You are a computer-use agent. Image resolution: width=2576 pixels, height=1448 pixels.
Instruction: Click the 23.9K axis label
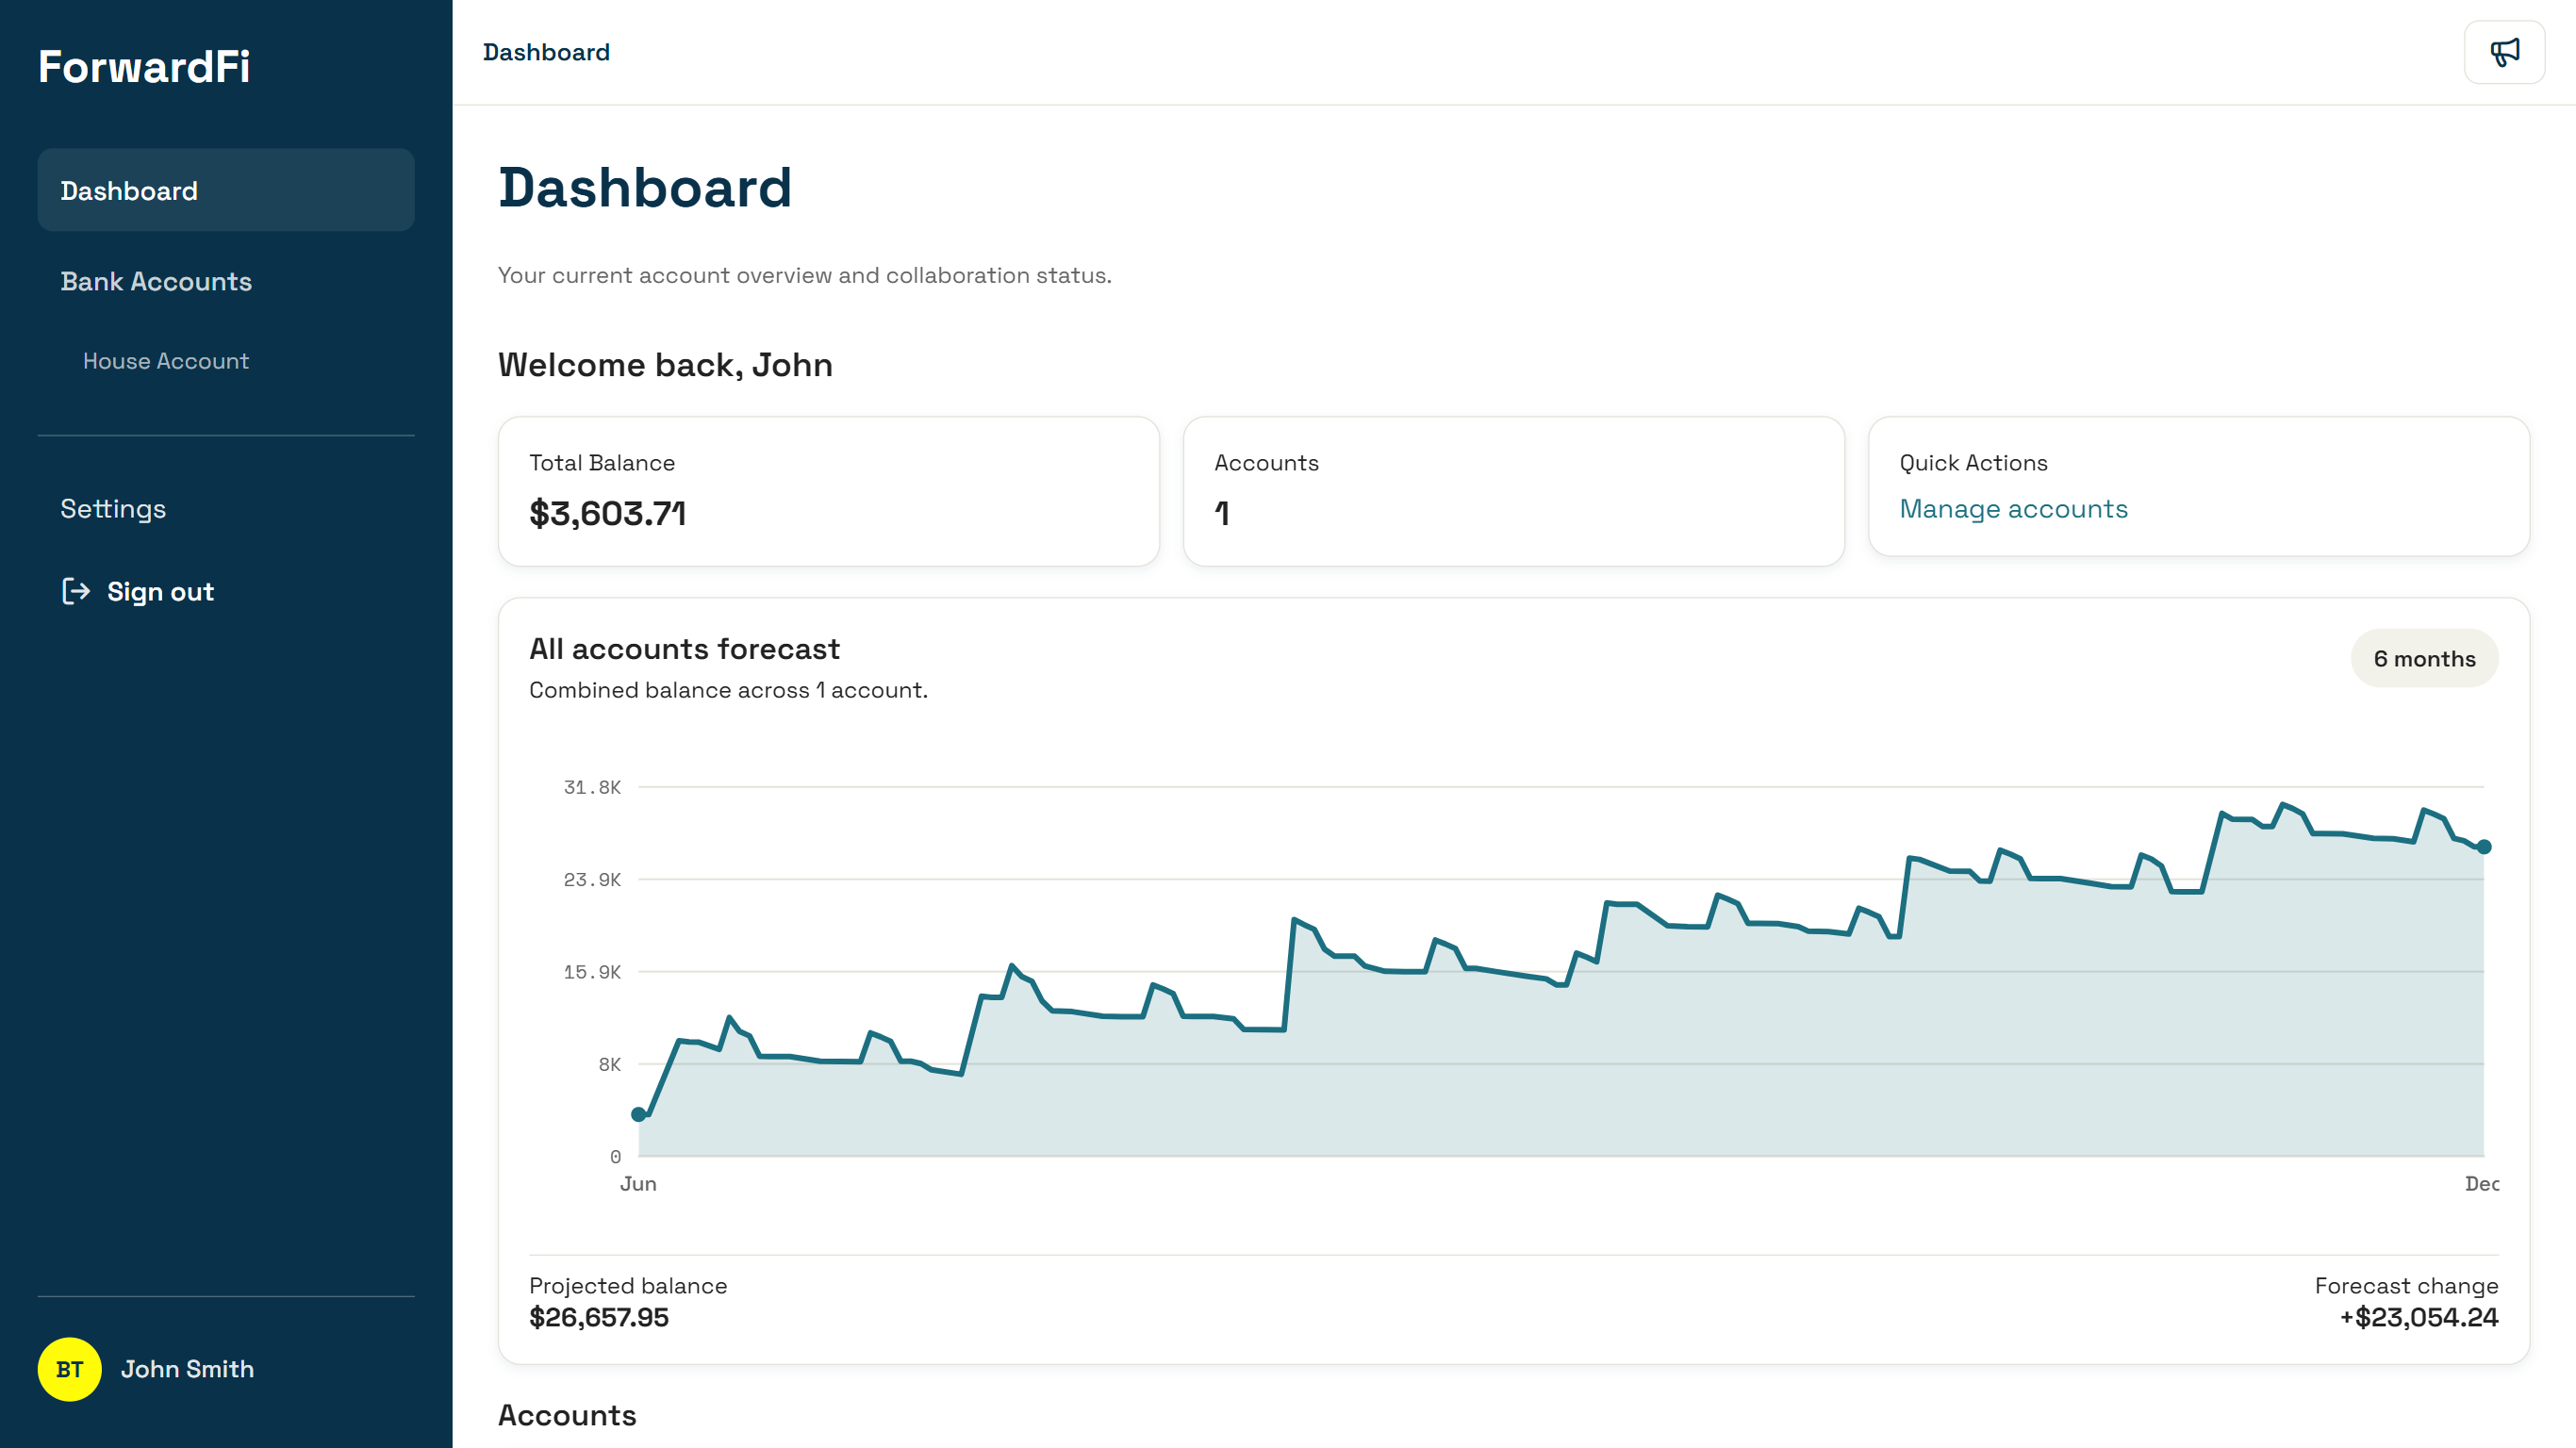(592, 880)
